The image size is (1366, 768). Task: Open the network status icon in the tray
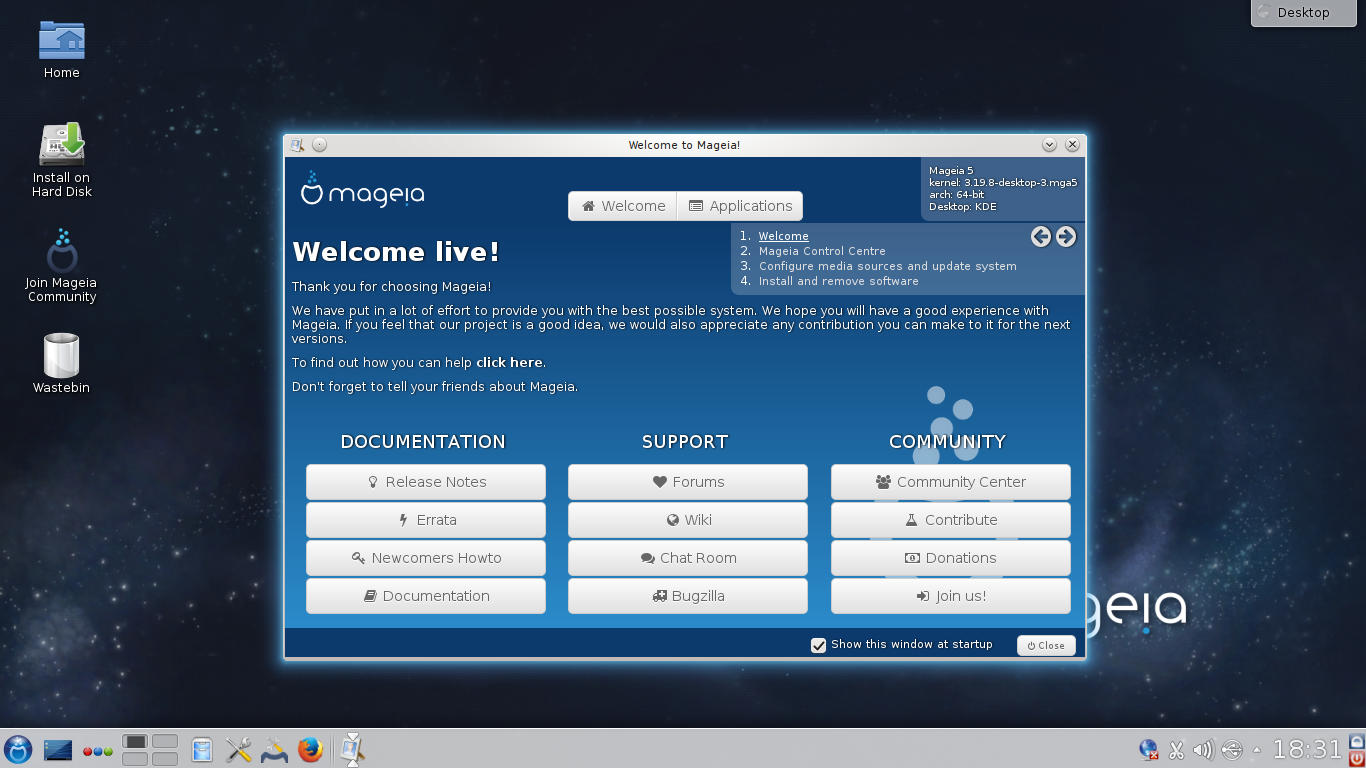1148,749
